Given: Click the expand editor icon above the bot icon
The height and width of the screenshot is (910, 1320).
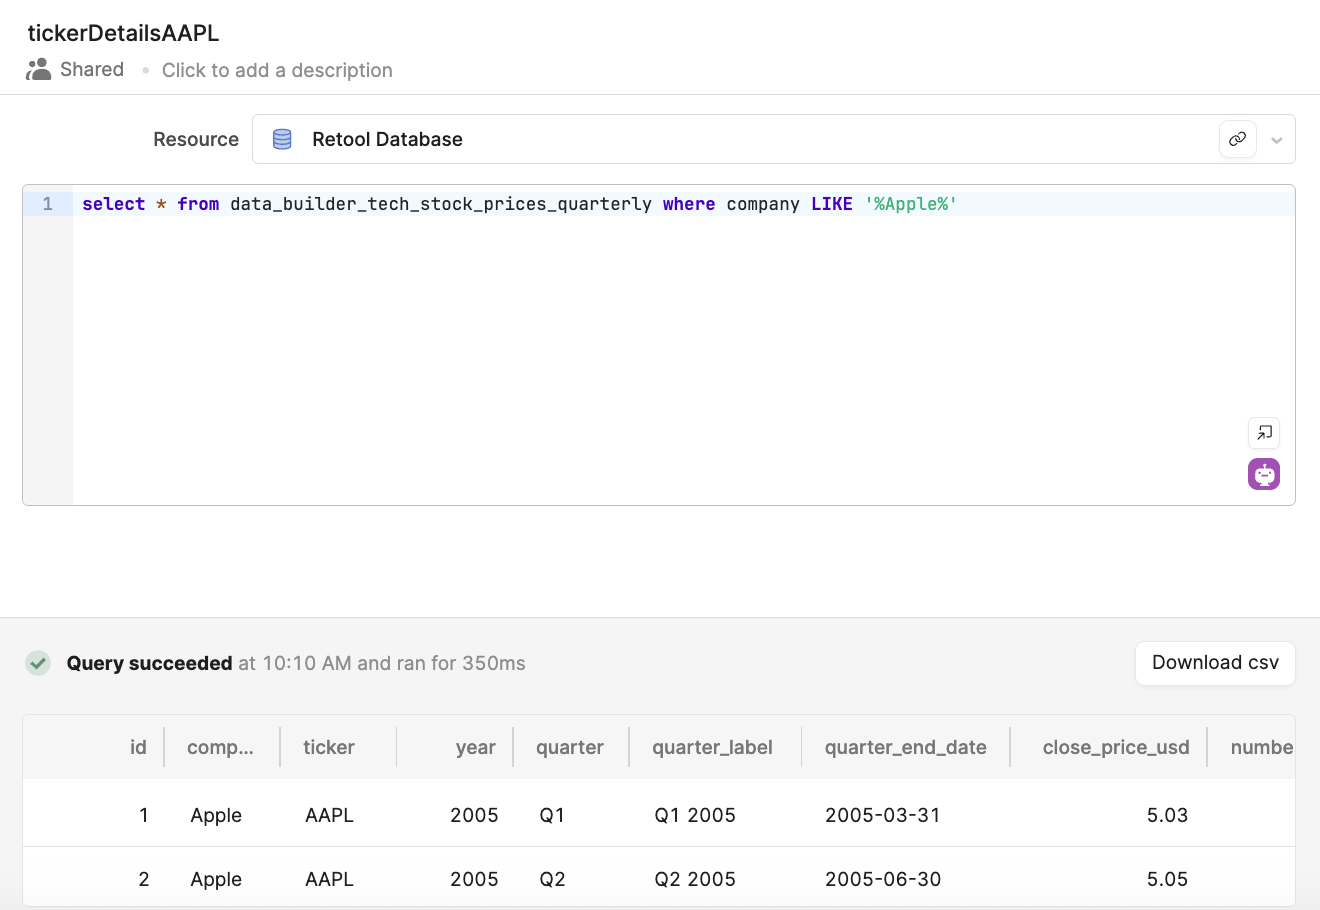Looking at the screenshot, I should pos(1263,433).
